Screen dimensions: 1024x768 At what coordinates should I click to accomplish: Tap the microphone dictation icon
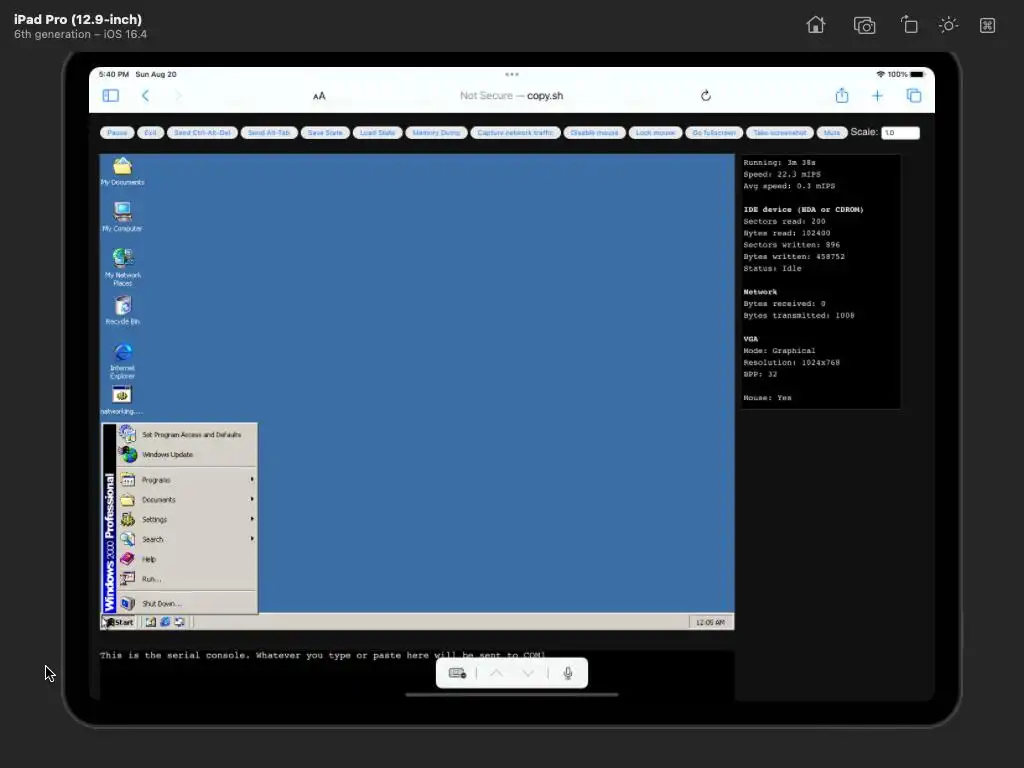(568, 673)
